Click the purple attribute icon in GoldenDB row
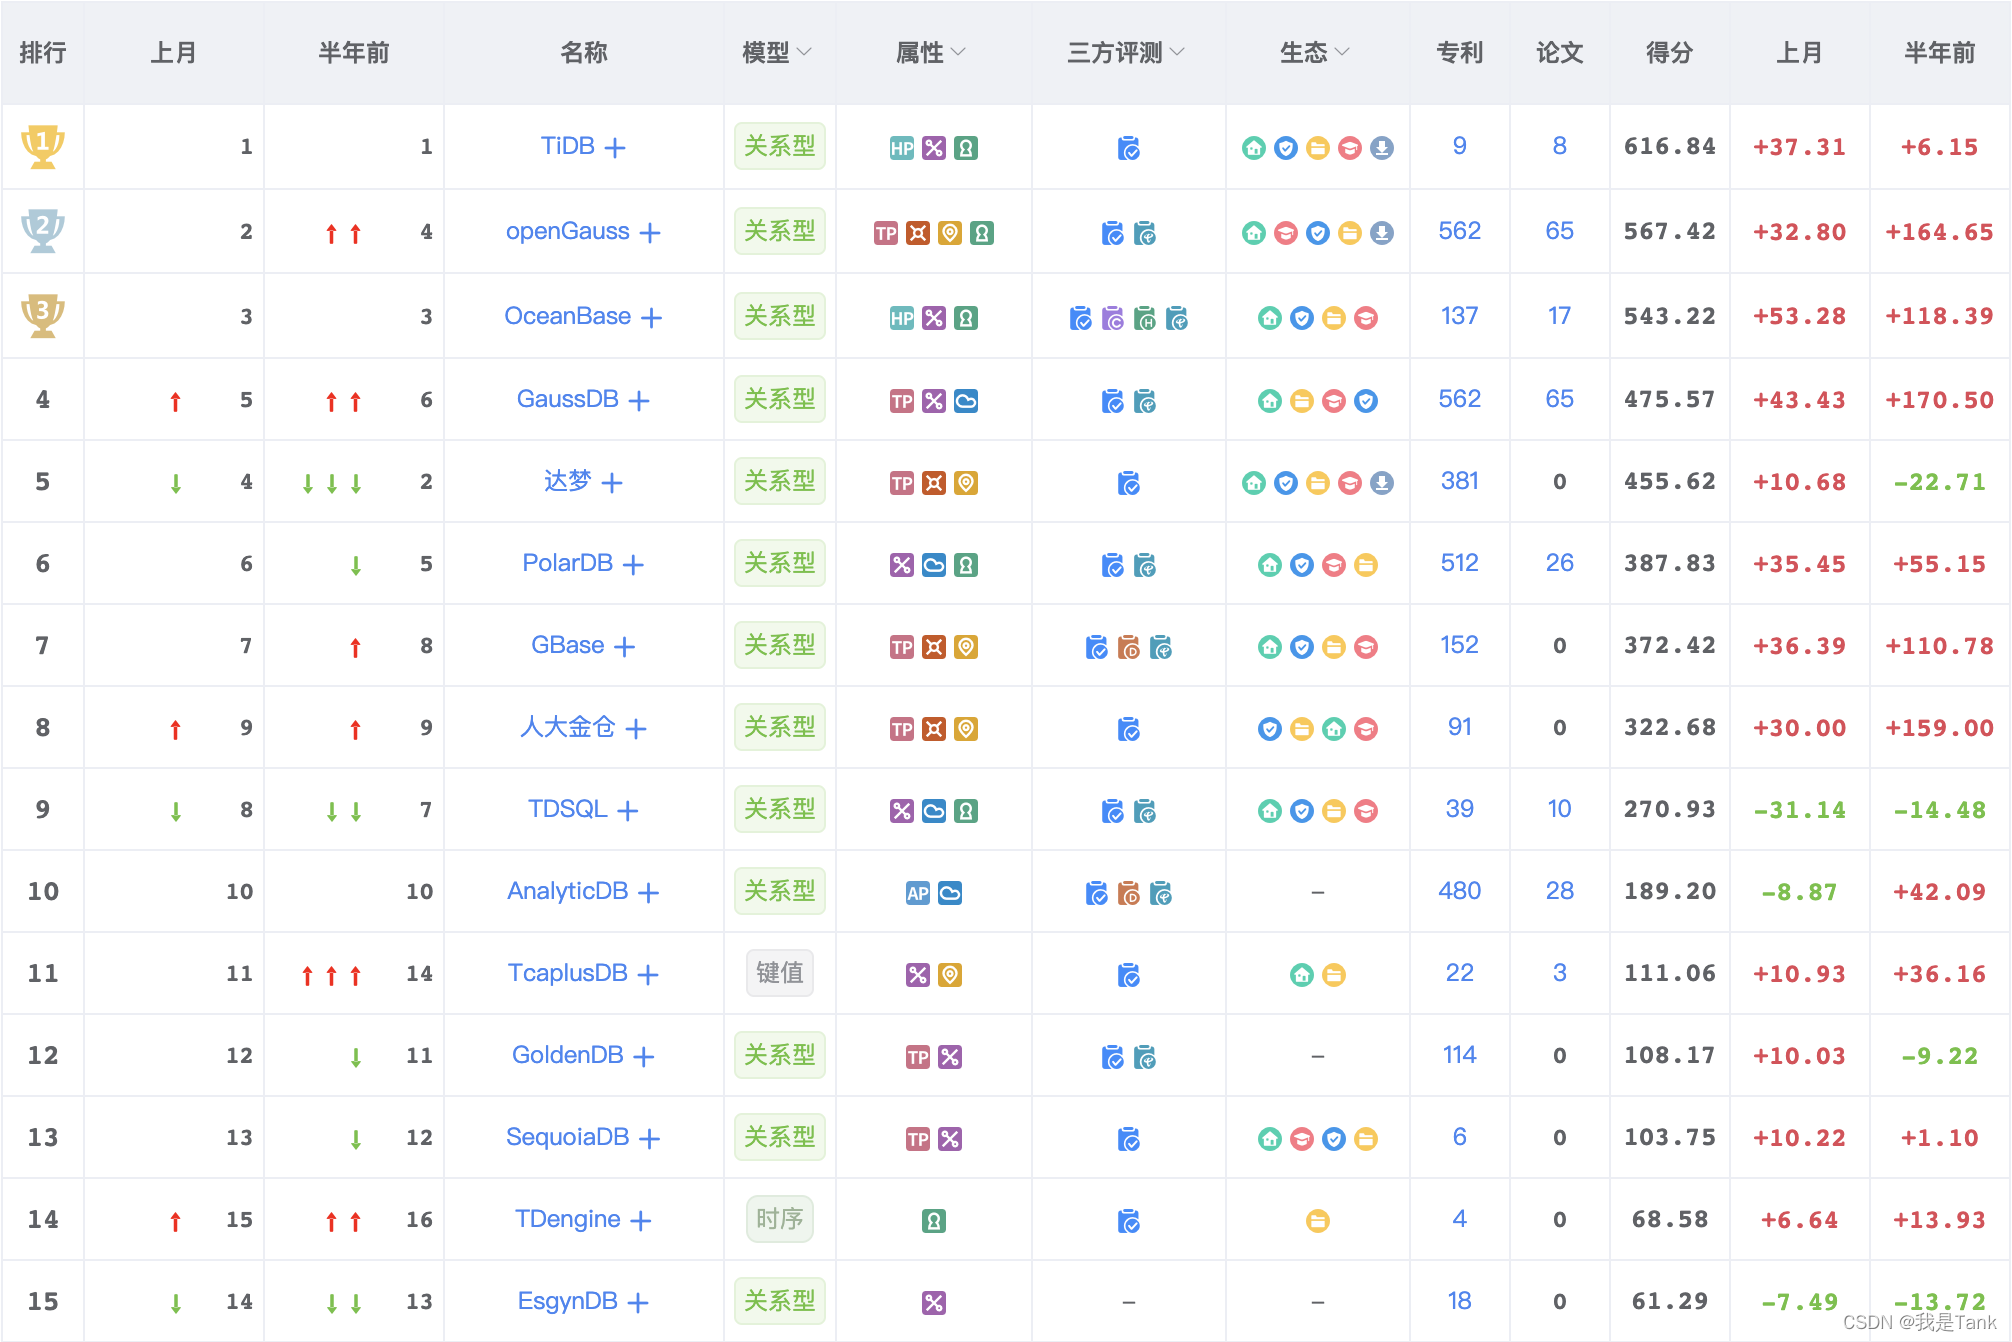 click(950, 1057)
